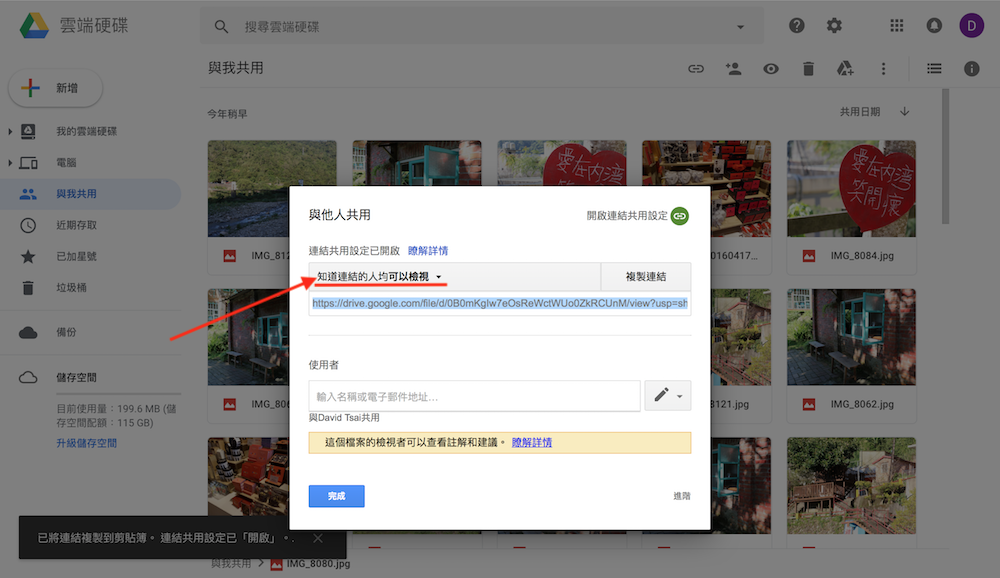The image size is (1000, 578).
Task: Click the "get shareable link" toolbar icon
Action: pyautogui.click(x=695, y=68)
